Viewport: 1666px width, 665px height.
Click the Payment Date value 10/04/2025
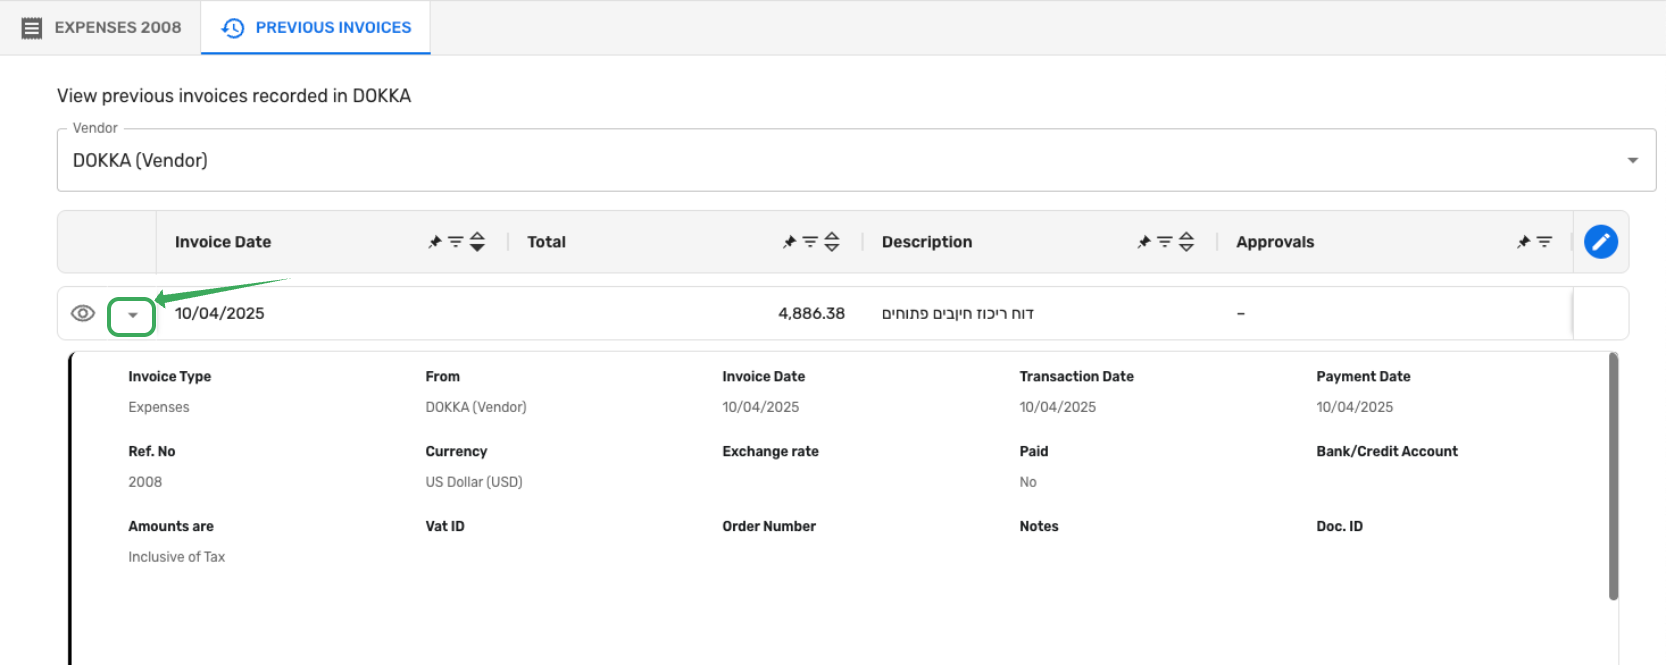click(1355, 407)
